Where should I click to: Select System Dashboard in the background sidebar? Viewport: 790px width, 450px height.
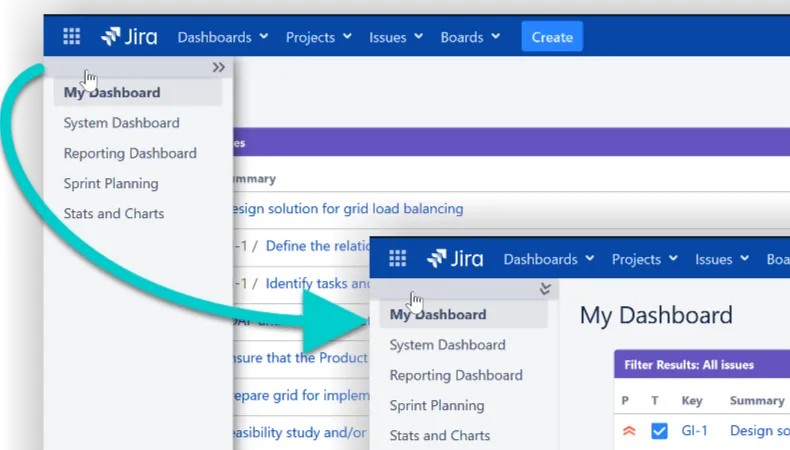[121, 123]
